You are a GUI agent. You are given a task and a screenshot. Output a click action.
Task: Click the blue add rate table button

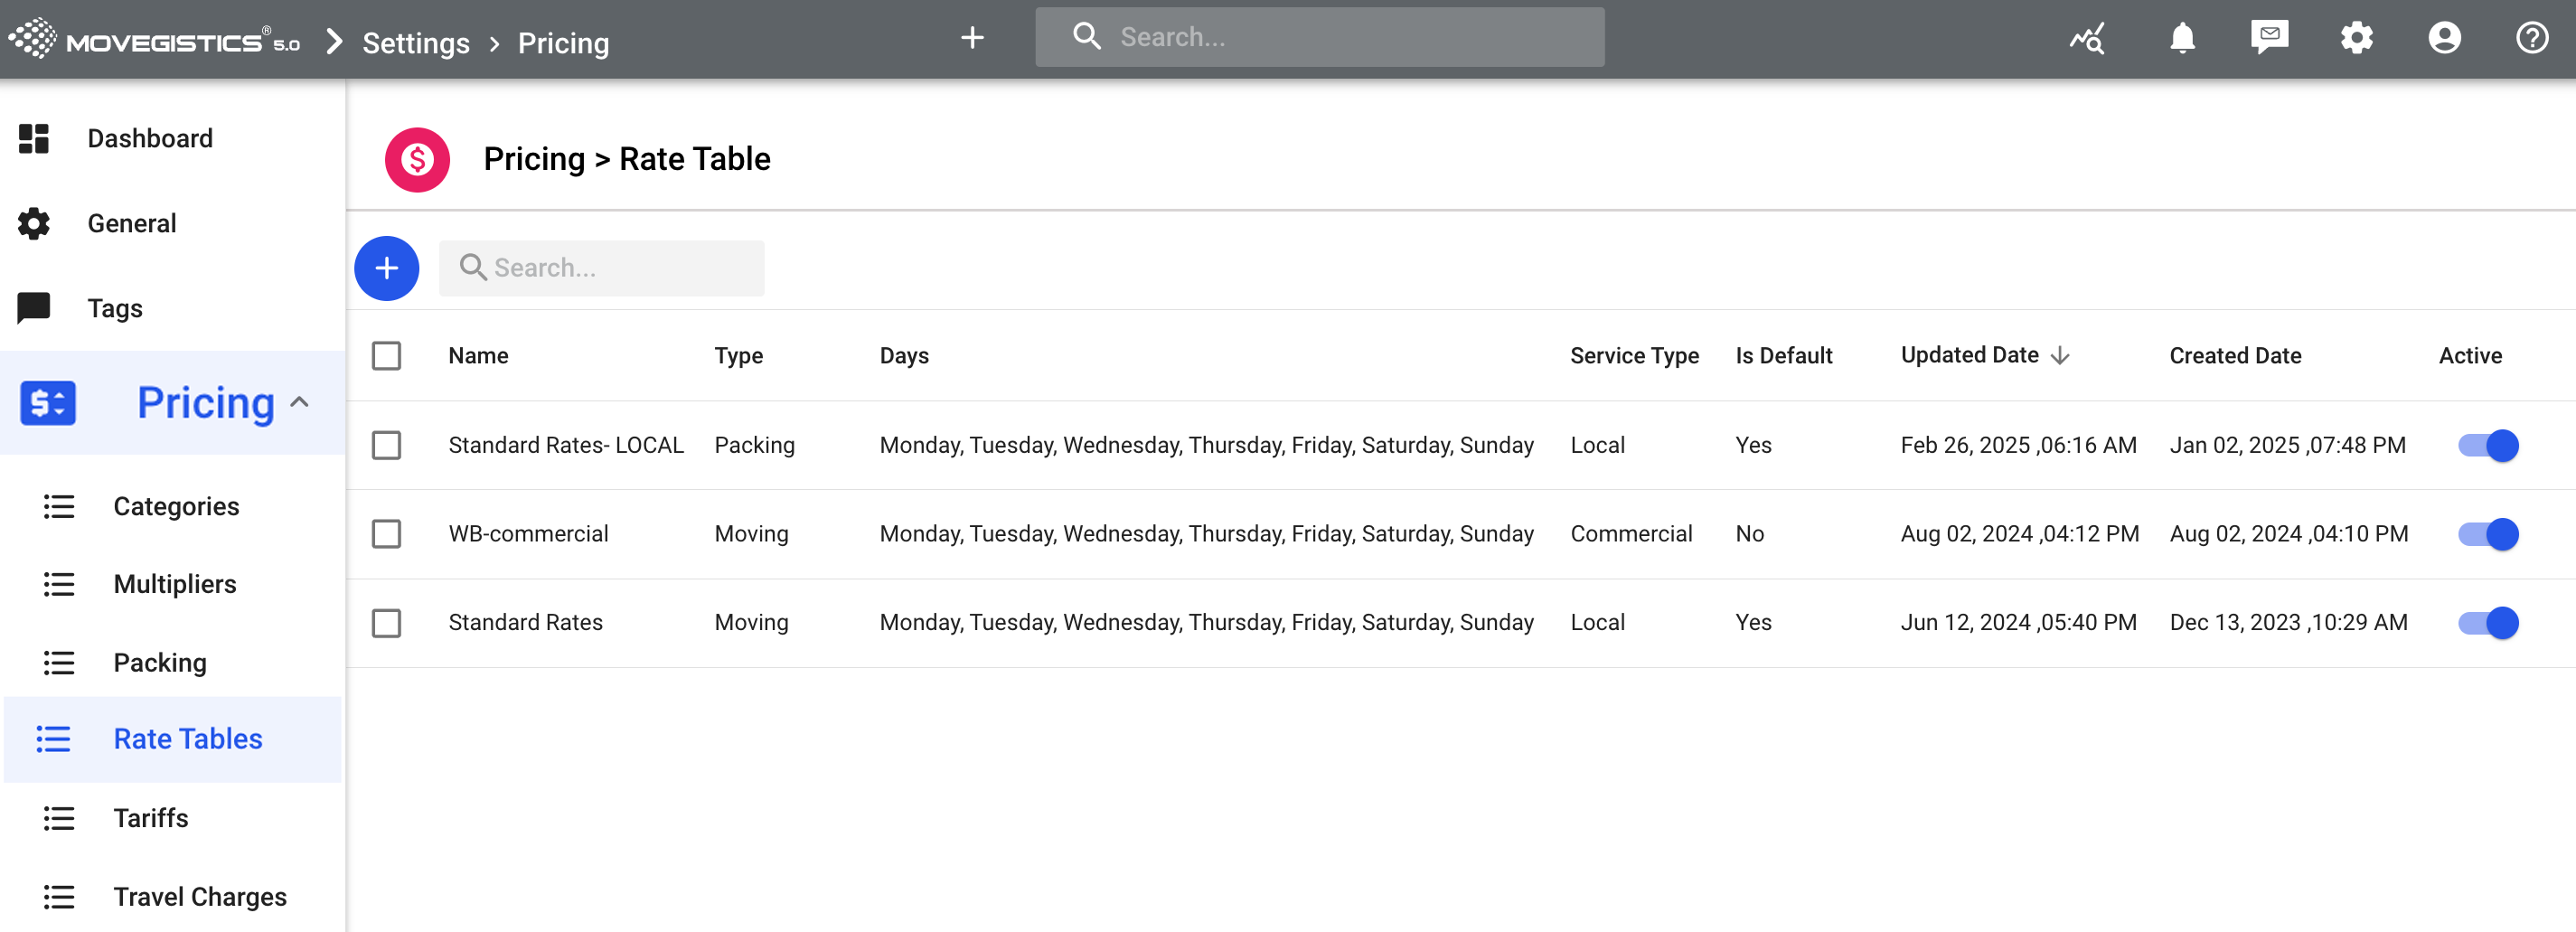[x=386, y=268]
